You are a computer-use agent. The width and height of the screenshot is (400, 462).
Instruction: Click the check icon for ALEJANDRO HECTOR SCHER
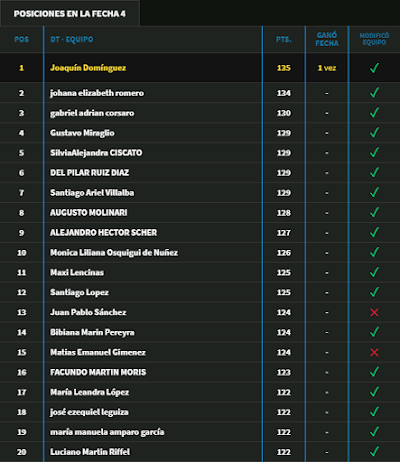click(x=374, y=232)
